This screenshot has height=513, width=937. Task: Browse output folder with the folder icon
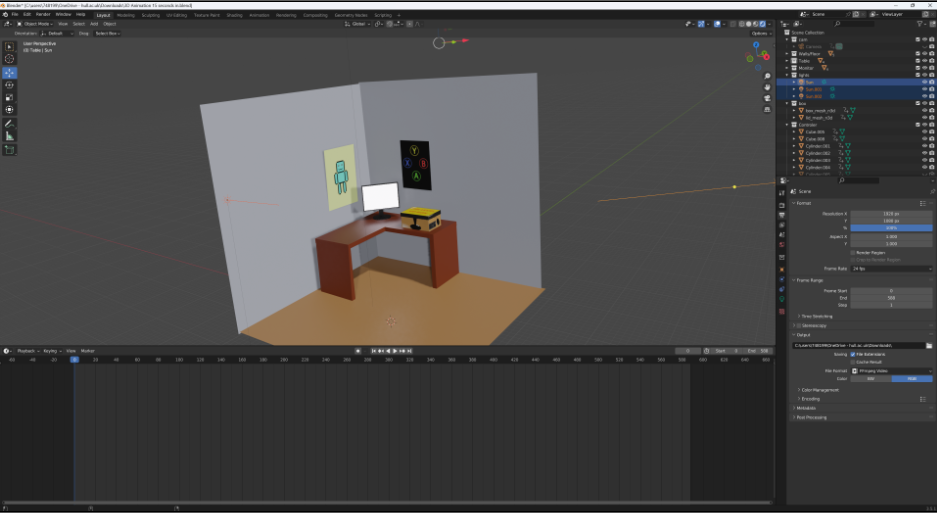click(x=928, y=345)
